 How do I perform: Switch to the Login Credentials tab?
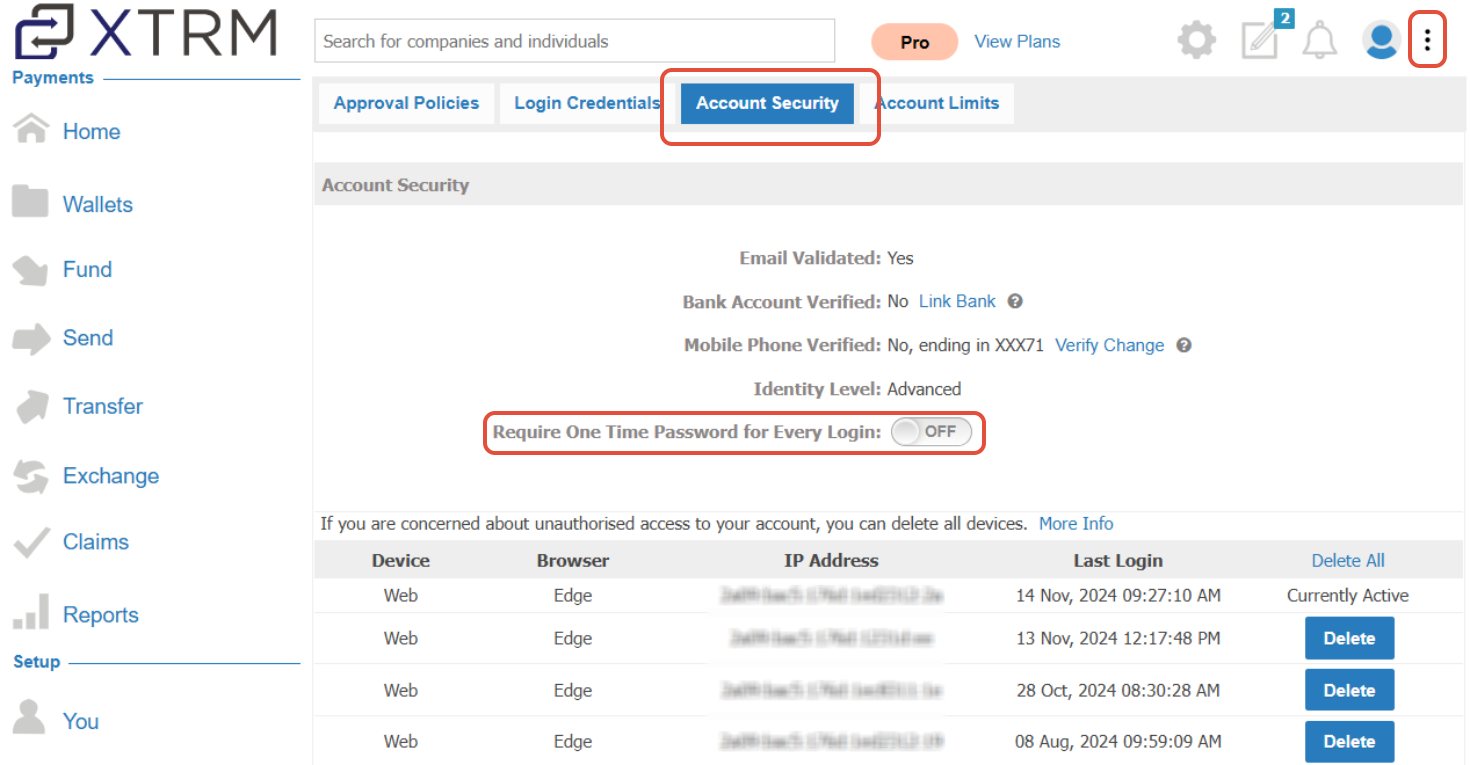[x=587, y=103]
